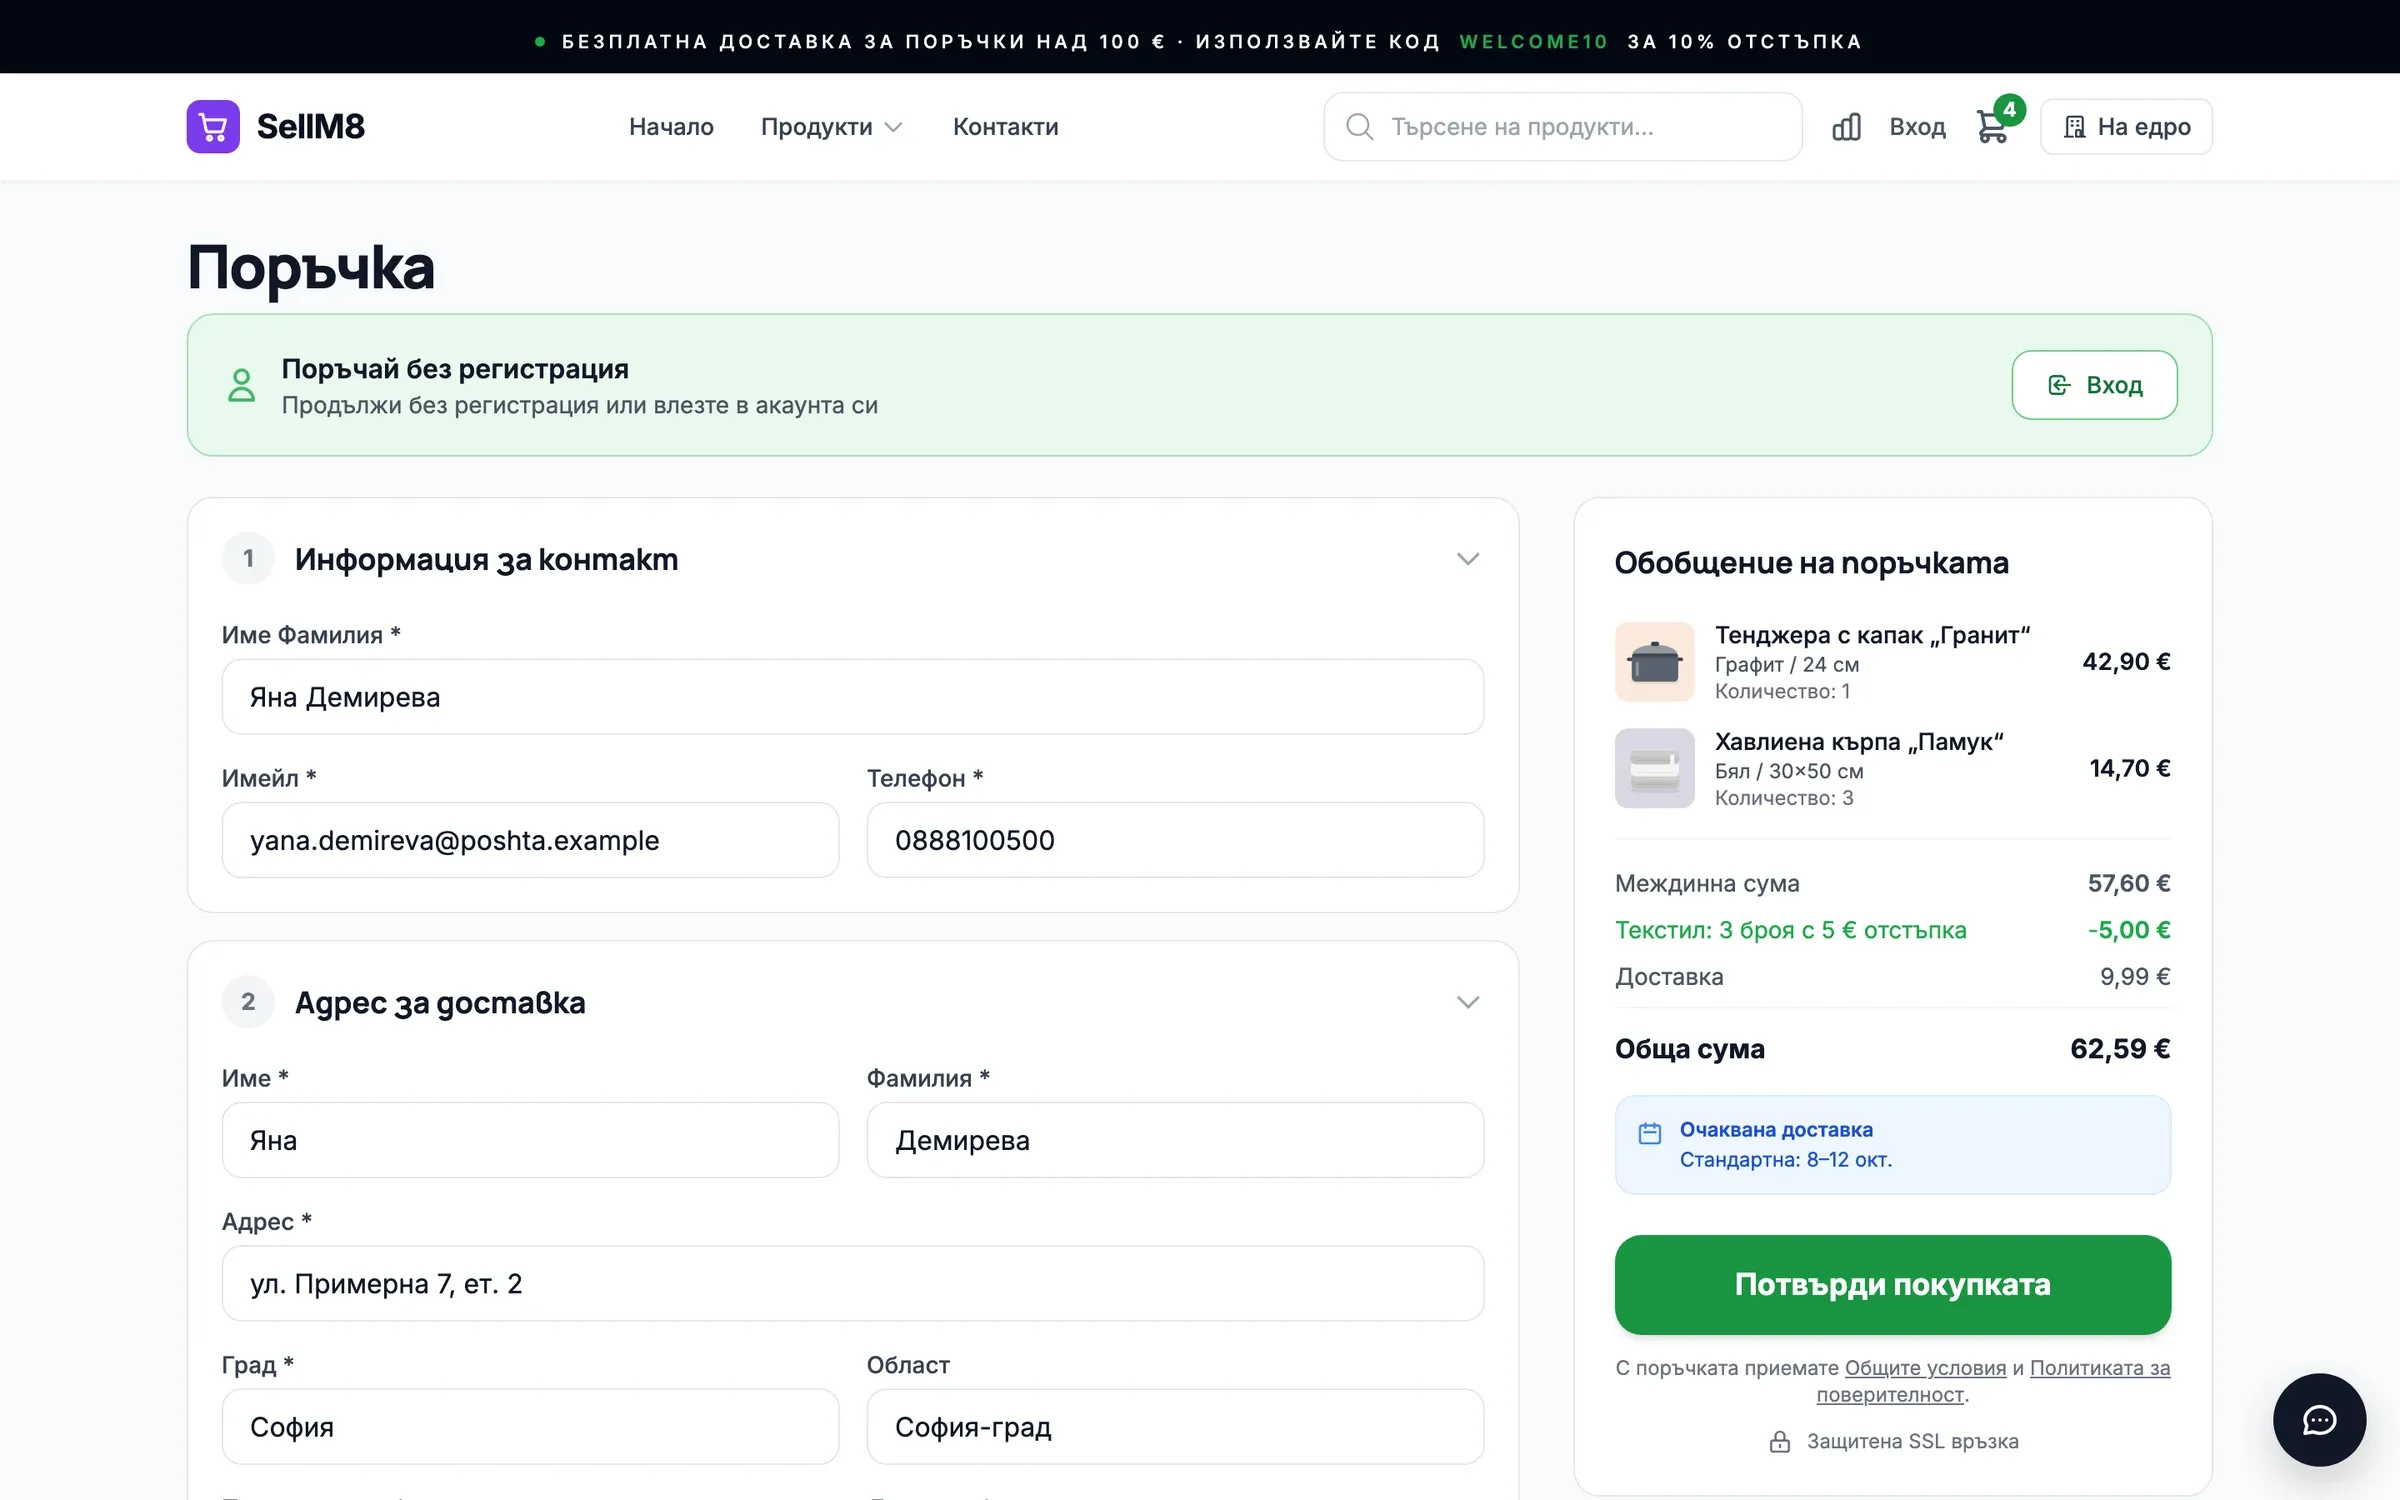This screenshot has height=1500, width=2400.
Task: Click the step 1 number badge
Action: [248, 559]
